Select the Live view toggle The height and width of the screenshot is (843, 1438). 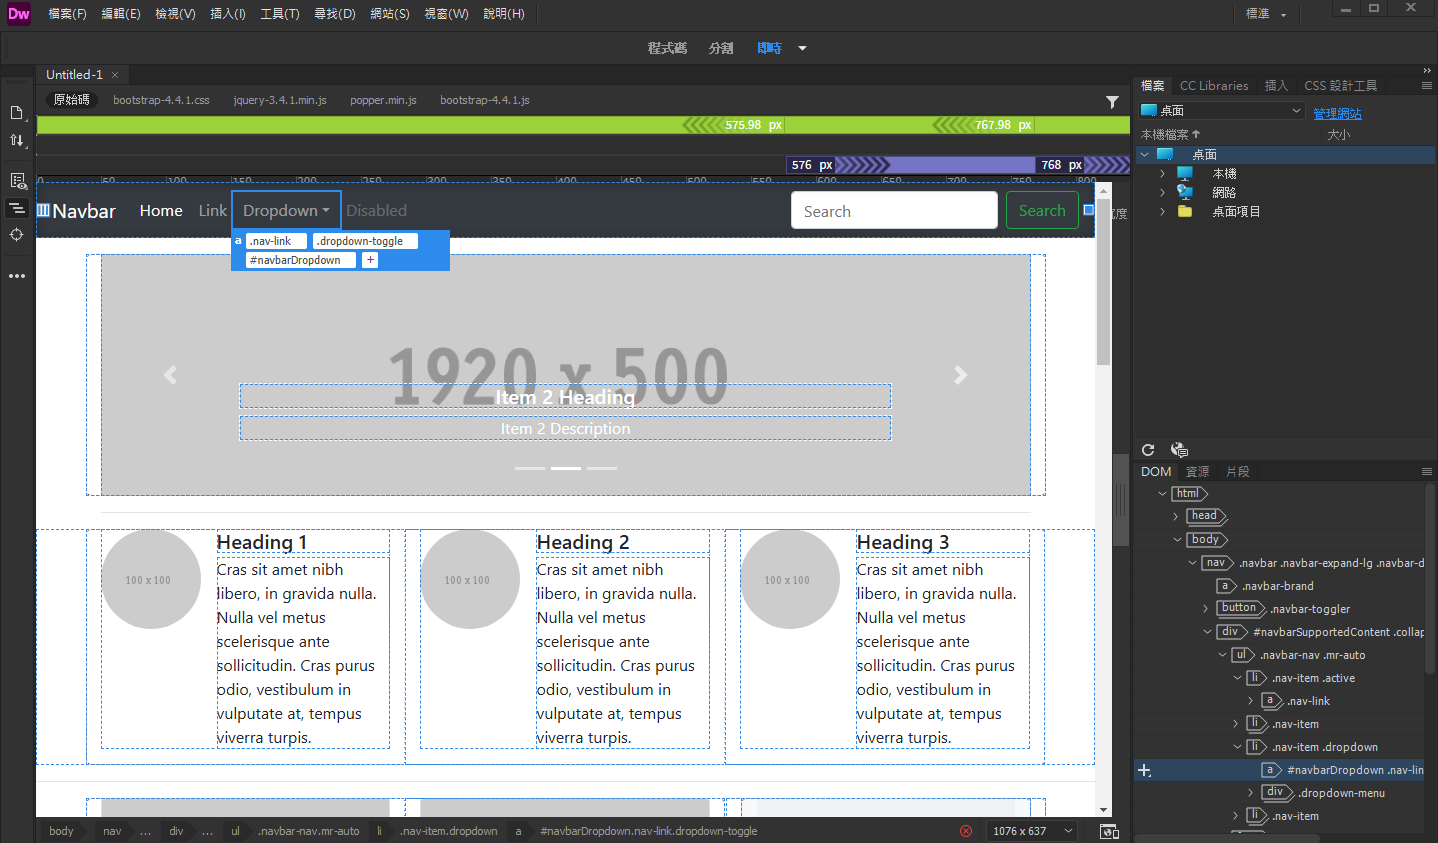pos(769,48)
